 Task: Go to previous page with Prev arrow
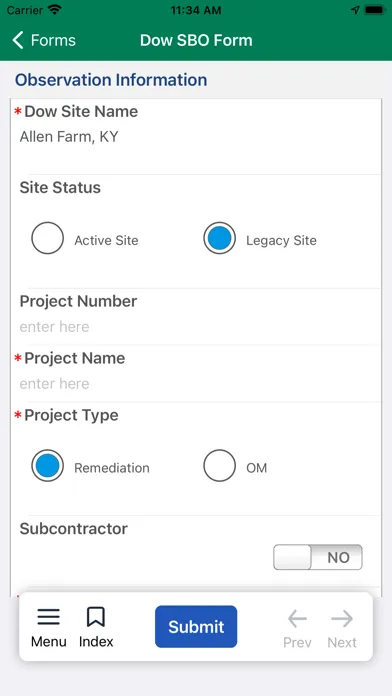tap(297, 618)
